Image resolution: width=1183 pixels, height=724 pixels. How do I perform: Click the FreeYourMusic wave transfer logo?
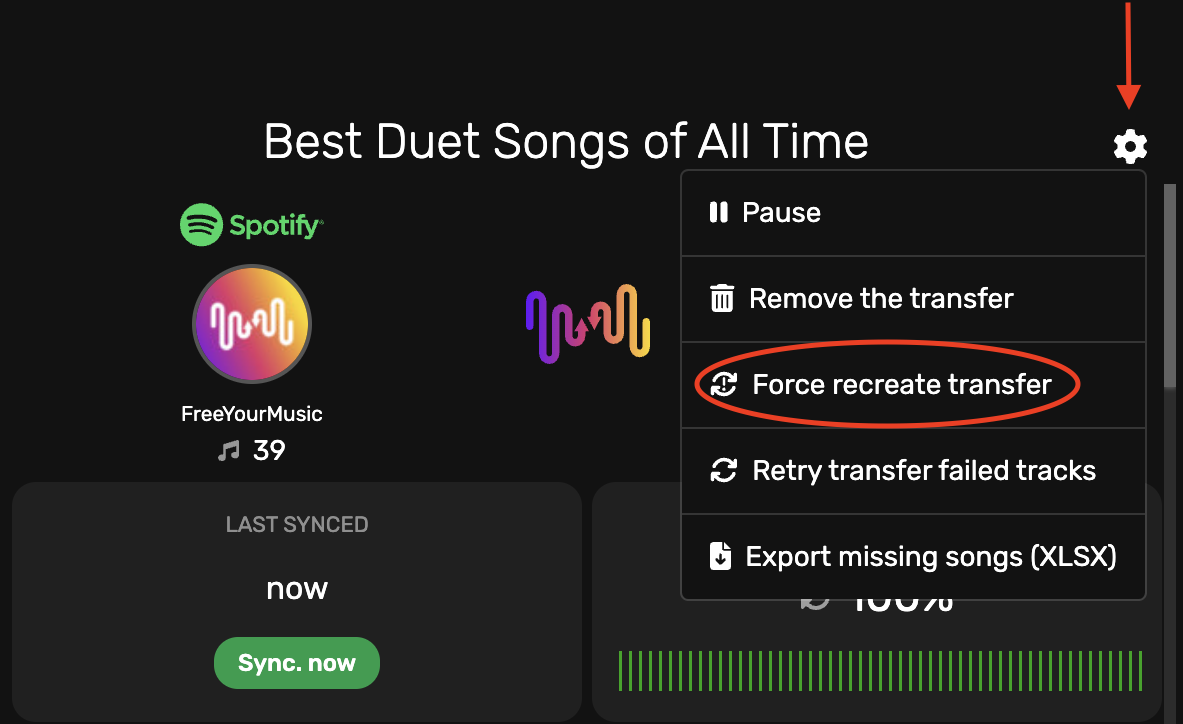pyautogui.click(x=588, y=323)
